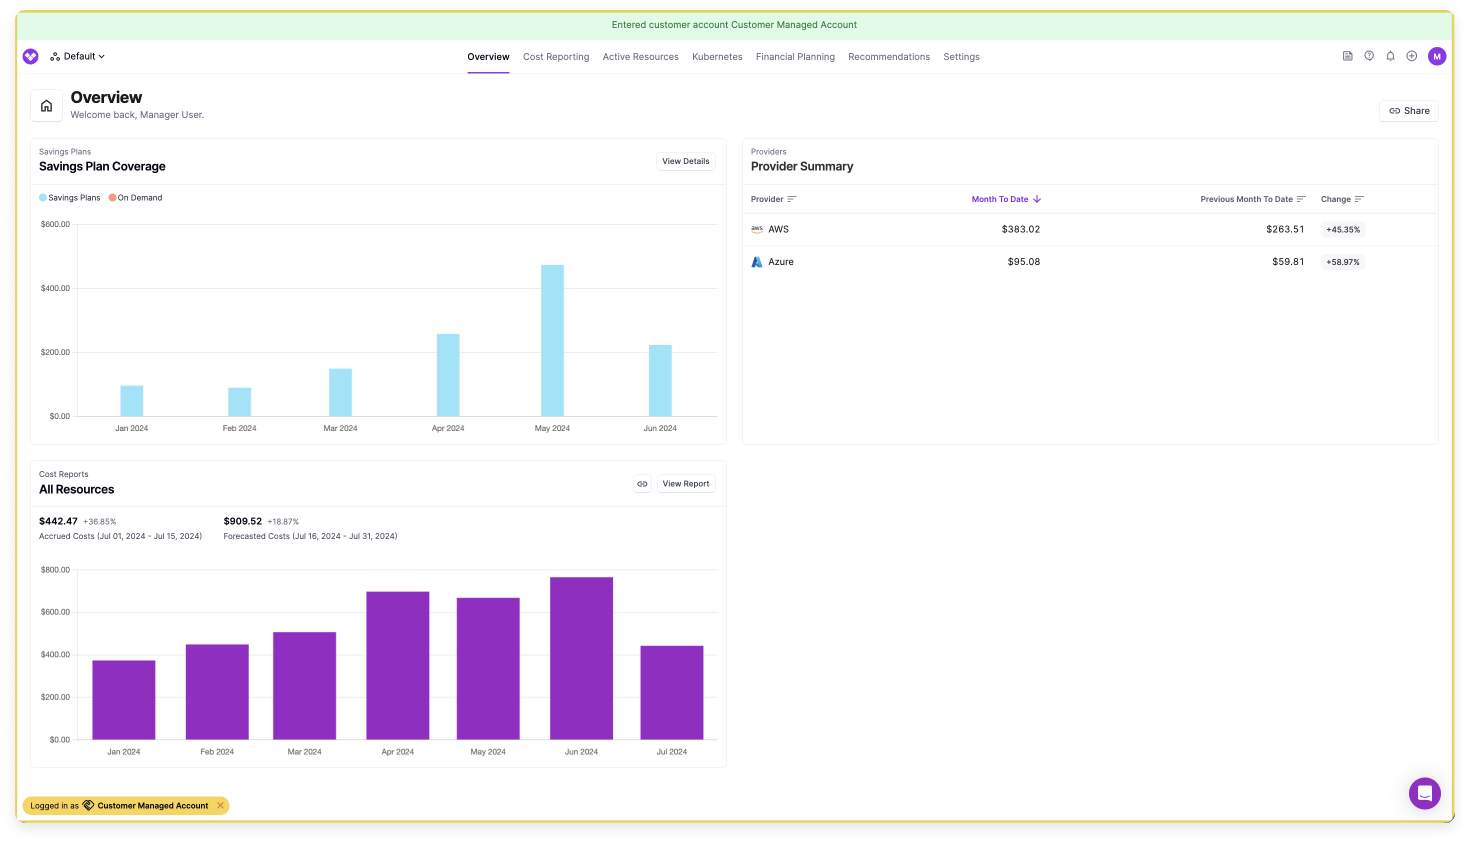Click the home icon beside Overview
This screenshot has width=1470, height=843.
pyautogui.click(x=46, y=105)
